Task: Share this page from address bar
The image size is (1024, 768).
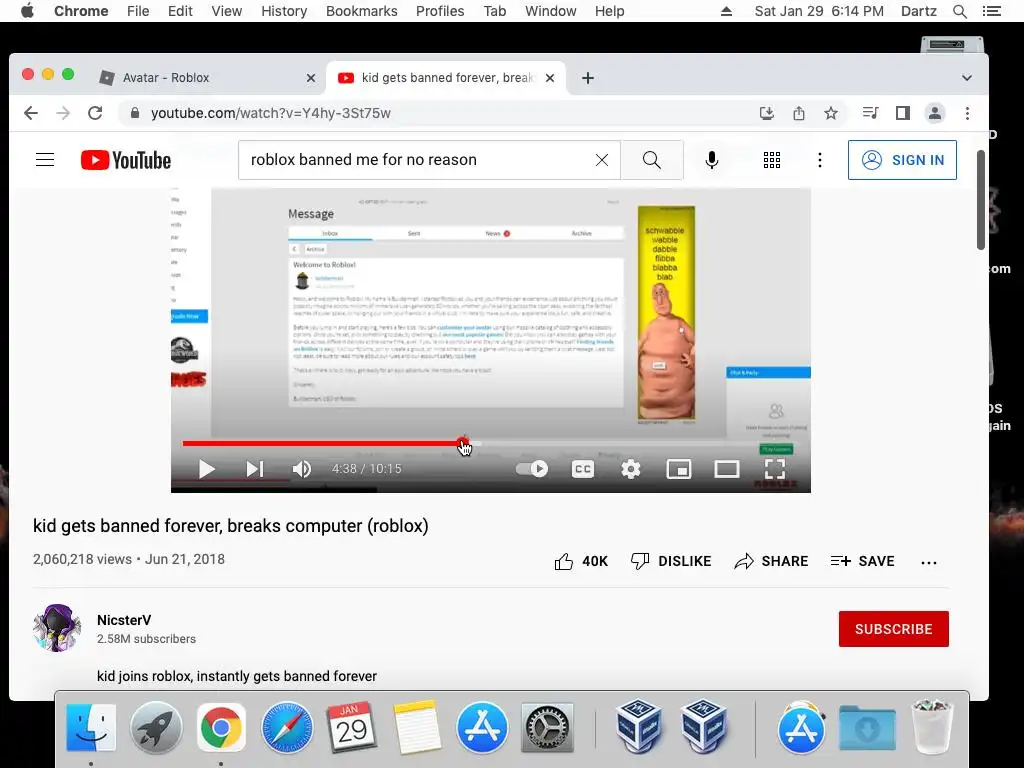Action: pos(799,113)
